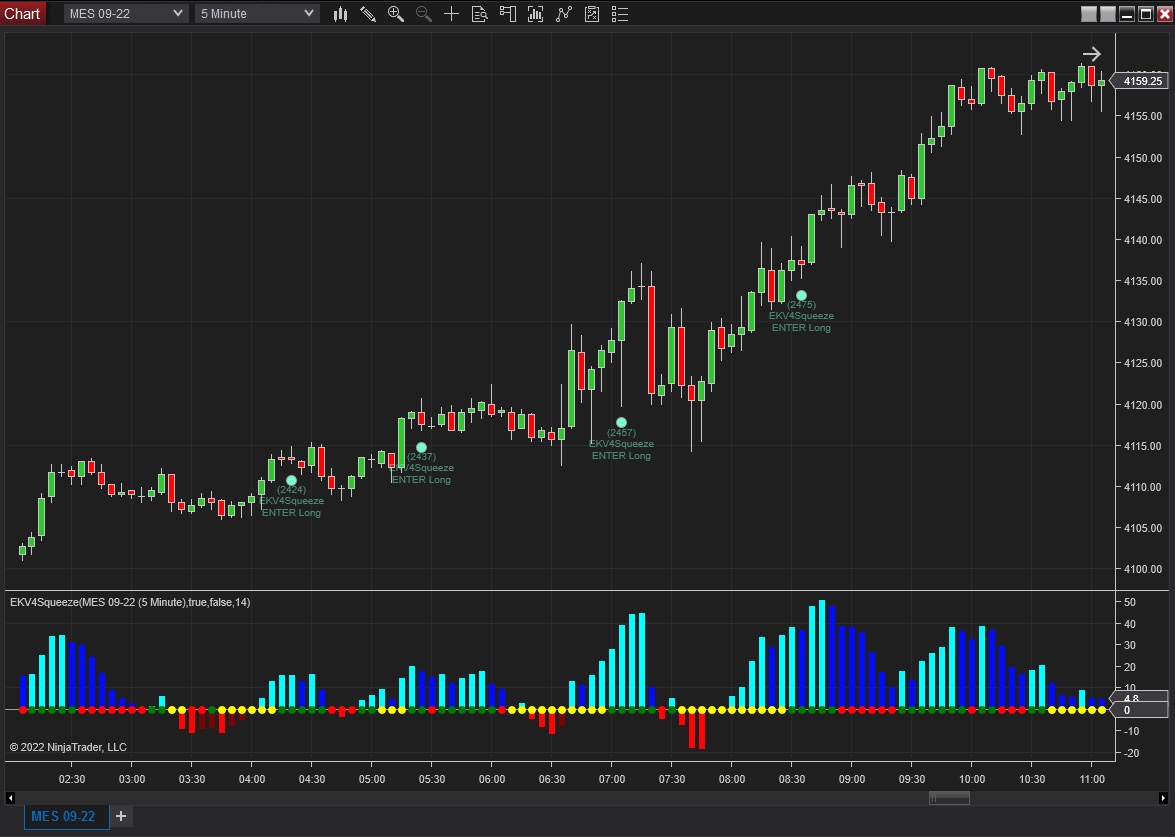This screenshot has width=1175, height=837.
Task: Open chart Properties list icon
Action: (x=620, y=13)
